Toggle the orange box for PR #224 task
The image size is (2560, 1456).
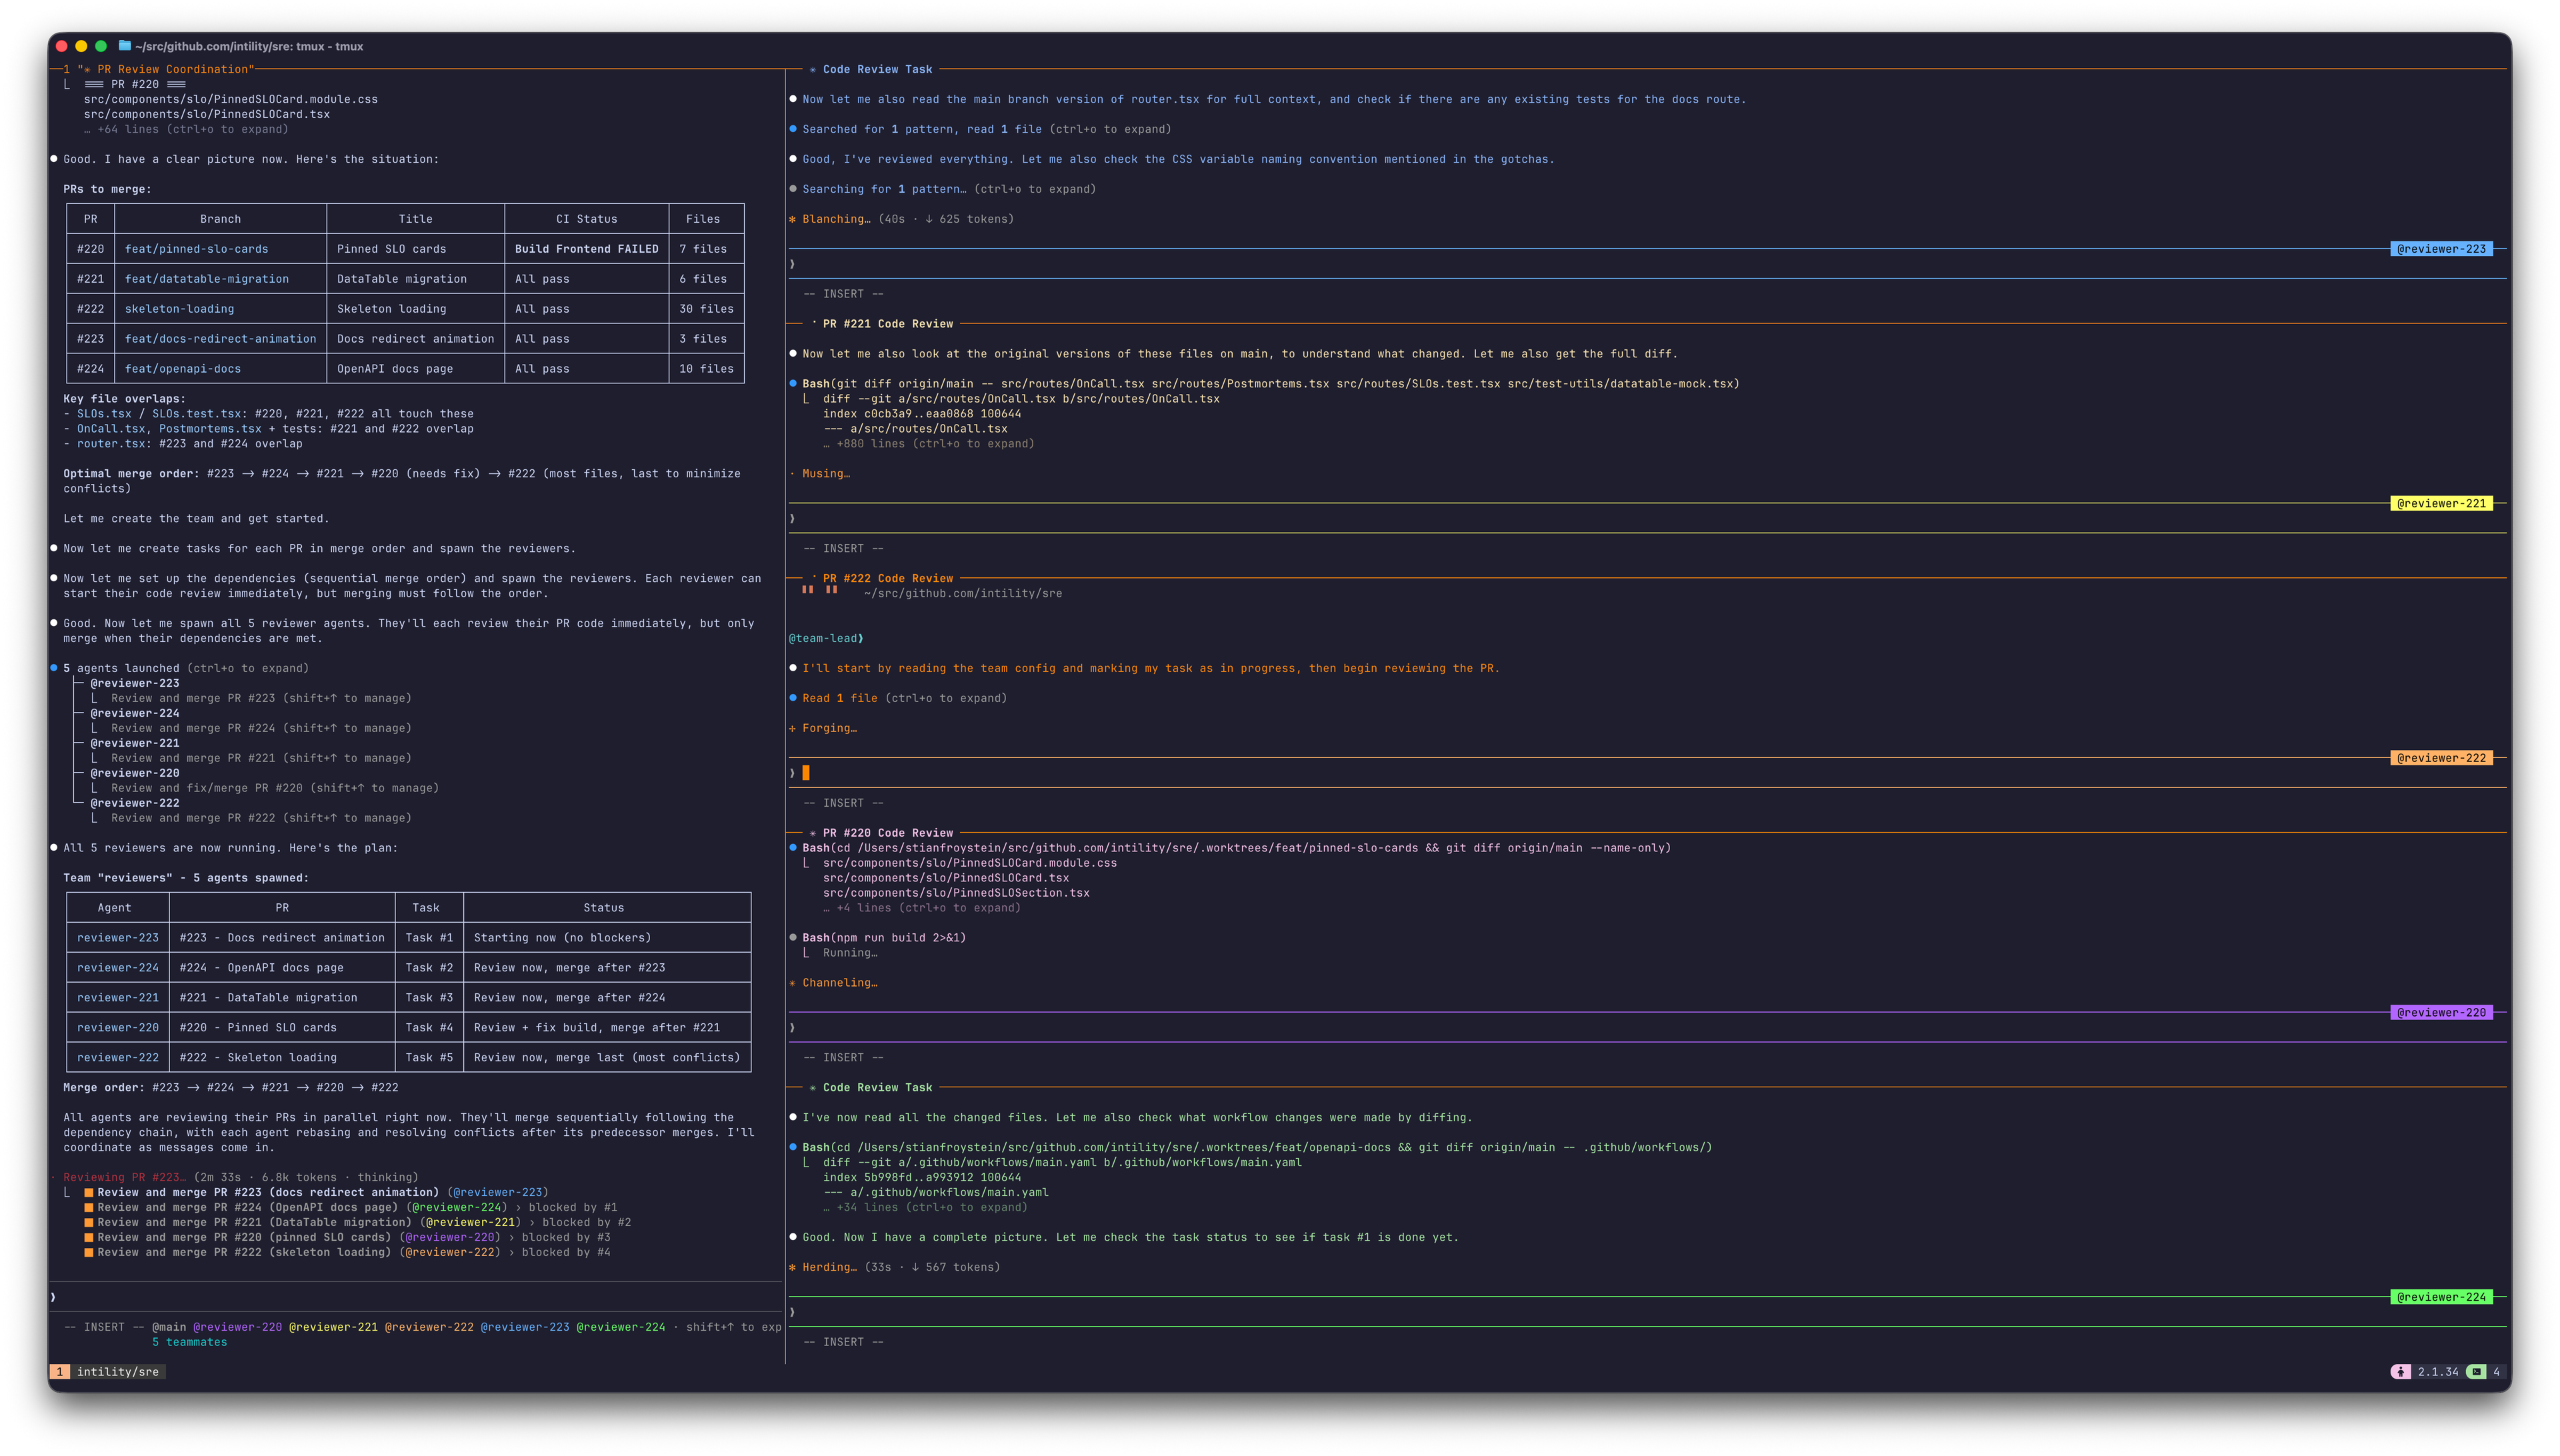point(89,1208)
